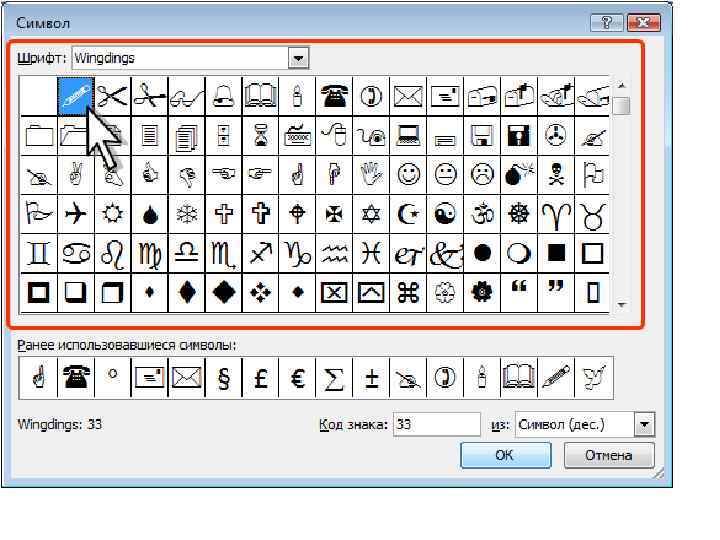Pick the skull and crossbones symbol
The height and width of the screenshot is (540, 720).
[556, 175]
